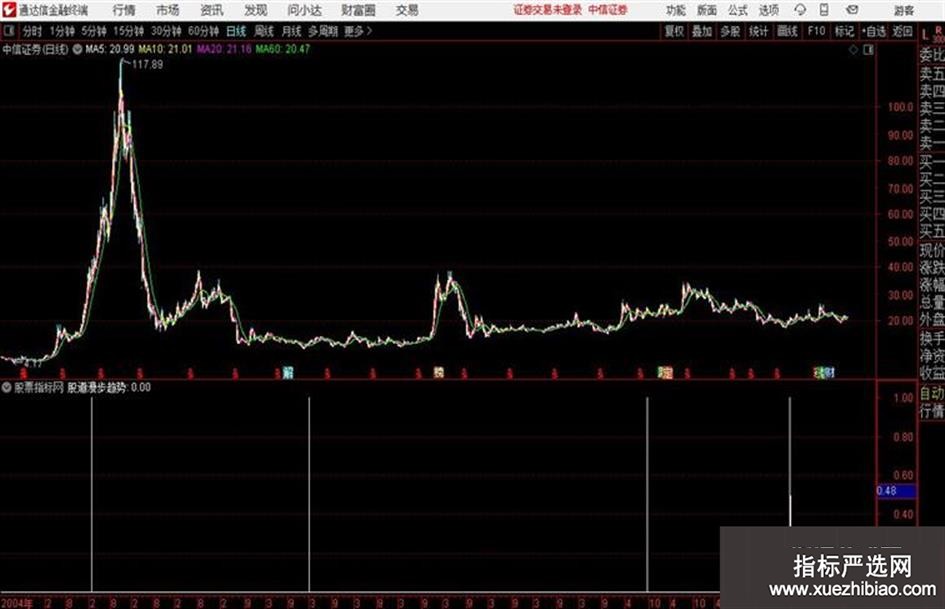Click the 标记 mark button
945x609 pixels.
[844, 31]
